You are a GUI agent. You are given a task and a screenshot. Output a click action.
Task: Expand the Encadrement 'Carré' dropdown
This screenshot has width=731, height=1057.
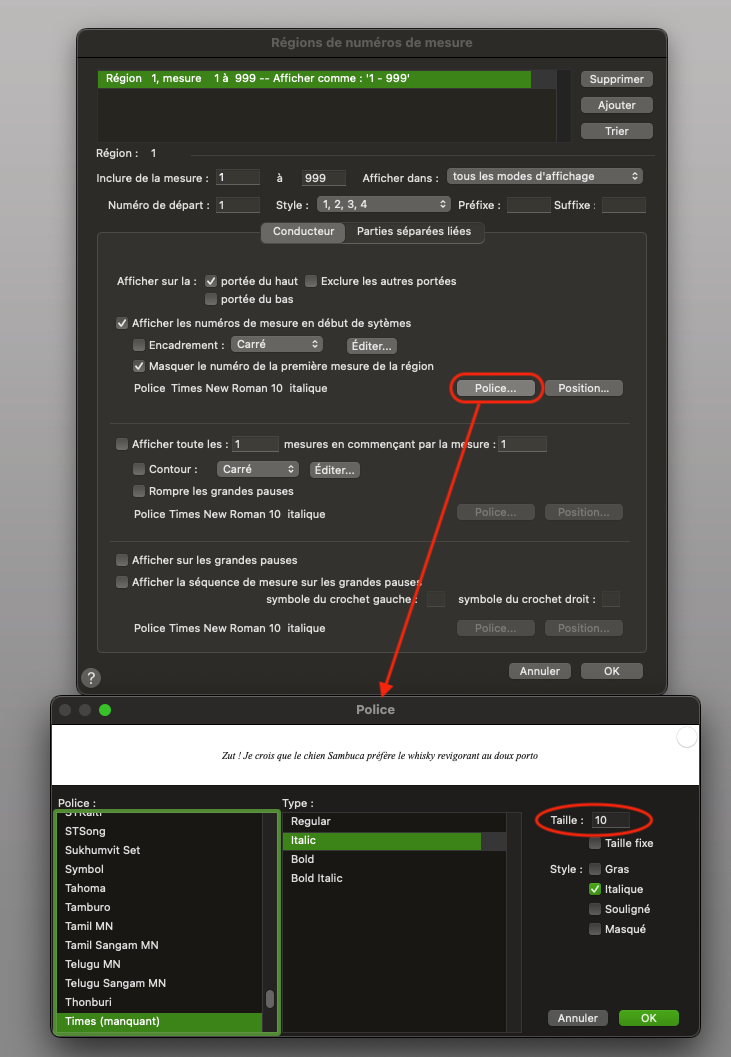pyautogui.click(x=277, y=344)
